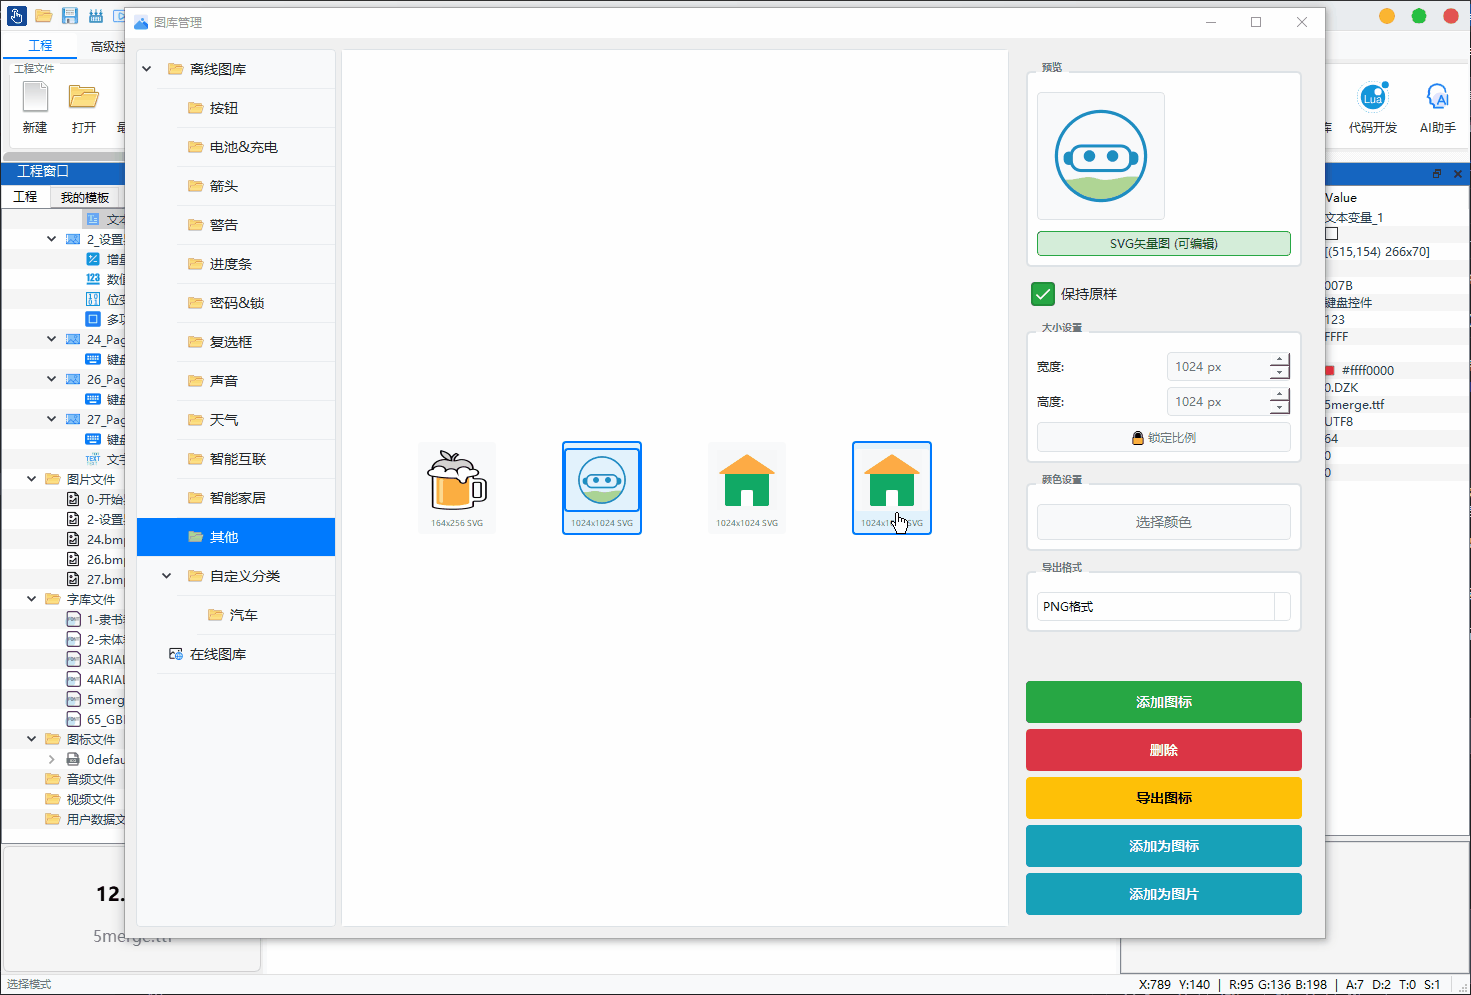Screen dimensions: 1471x995
Task: Decrease the height value with the down arrow
Action: pos(1279,408)
